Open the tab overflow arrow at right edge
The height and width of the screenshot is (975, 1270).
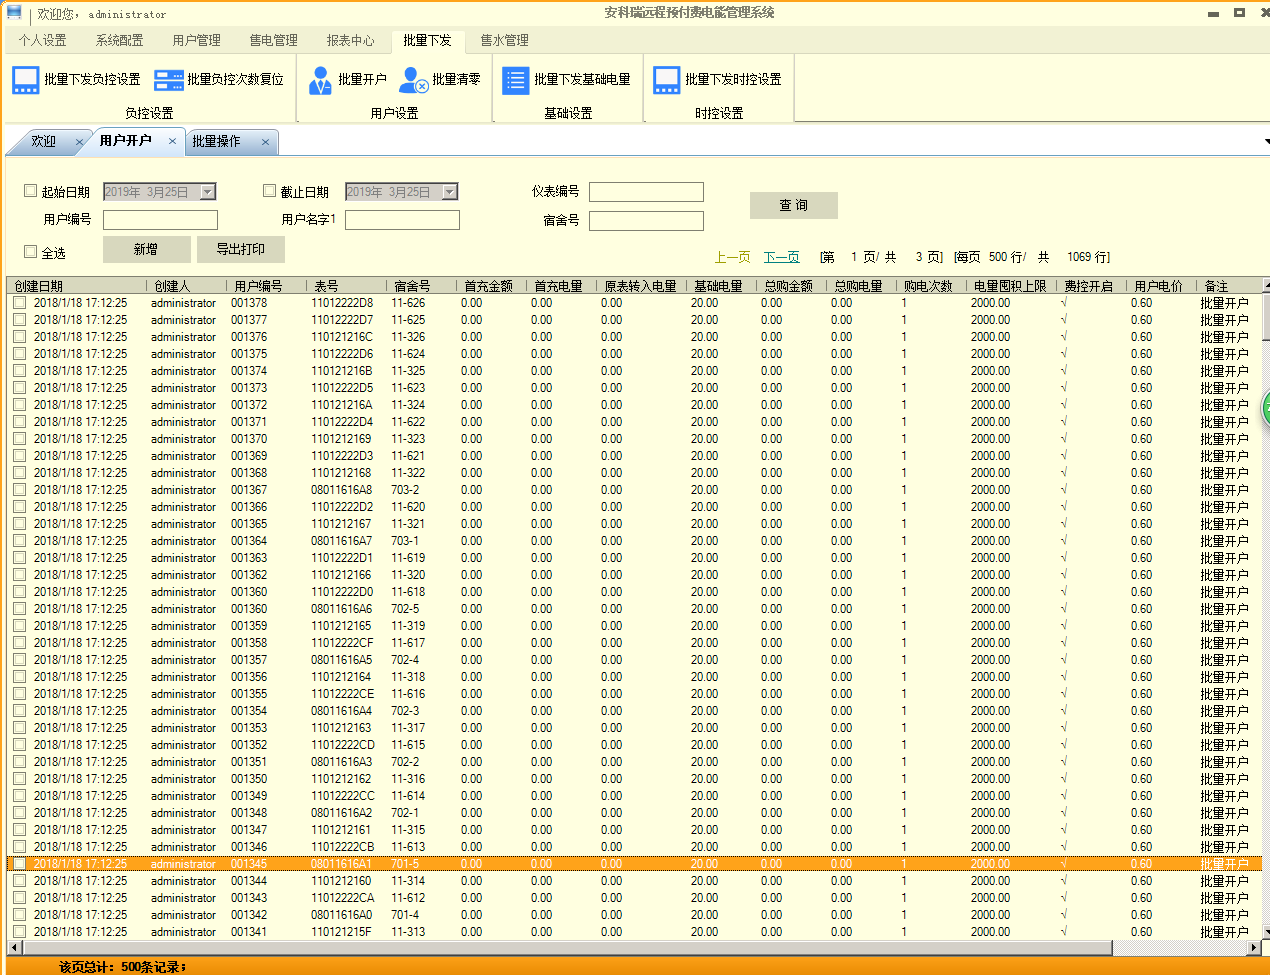(1266, 142)
